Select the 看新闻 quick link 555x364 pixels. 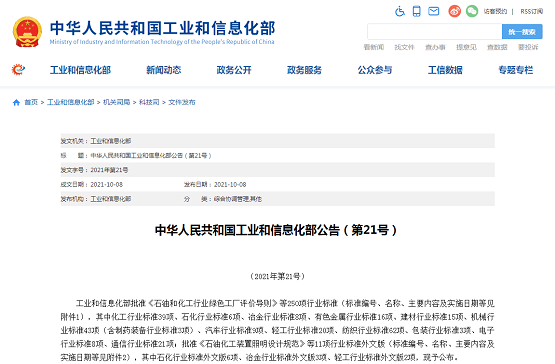tap(374, 47)
